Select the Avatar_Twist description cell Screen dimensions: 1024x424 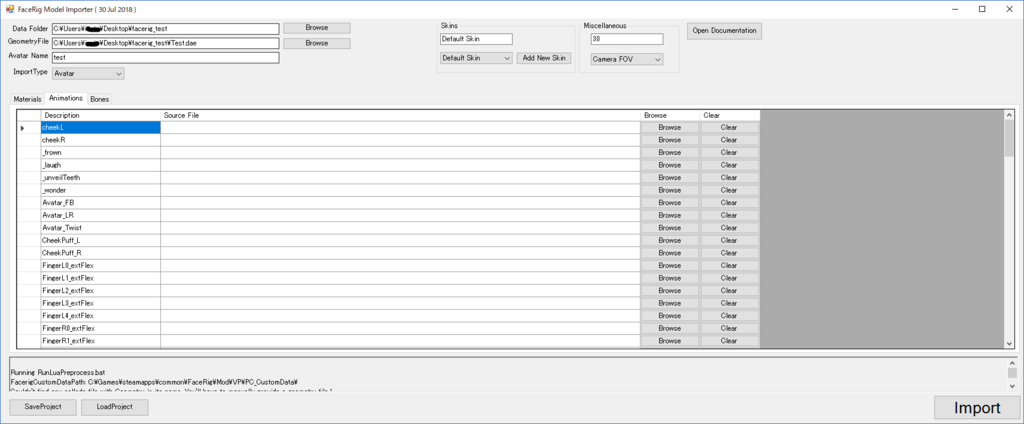tap(101, 228)
